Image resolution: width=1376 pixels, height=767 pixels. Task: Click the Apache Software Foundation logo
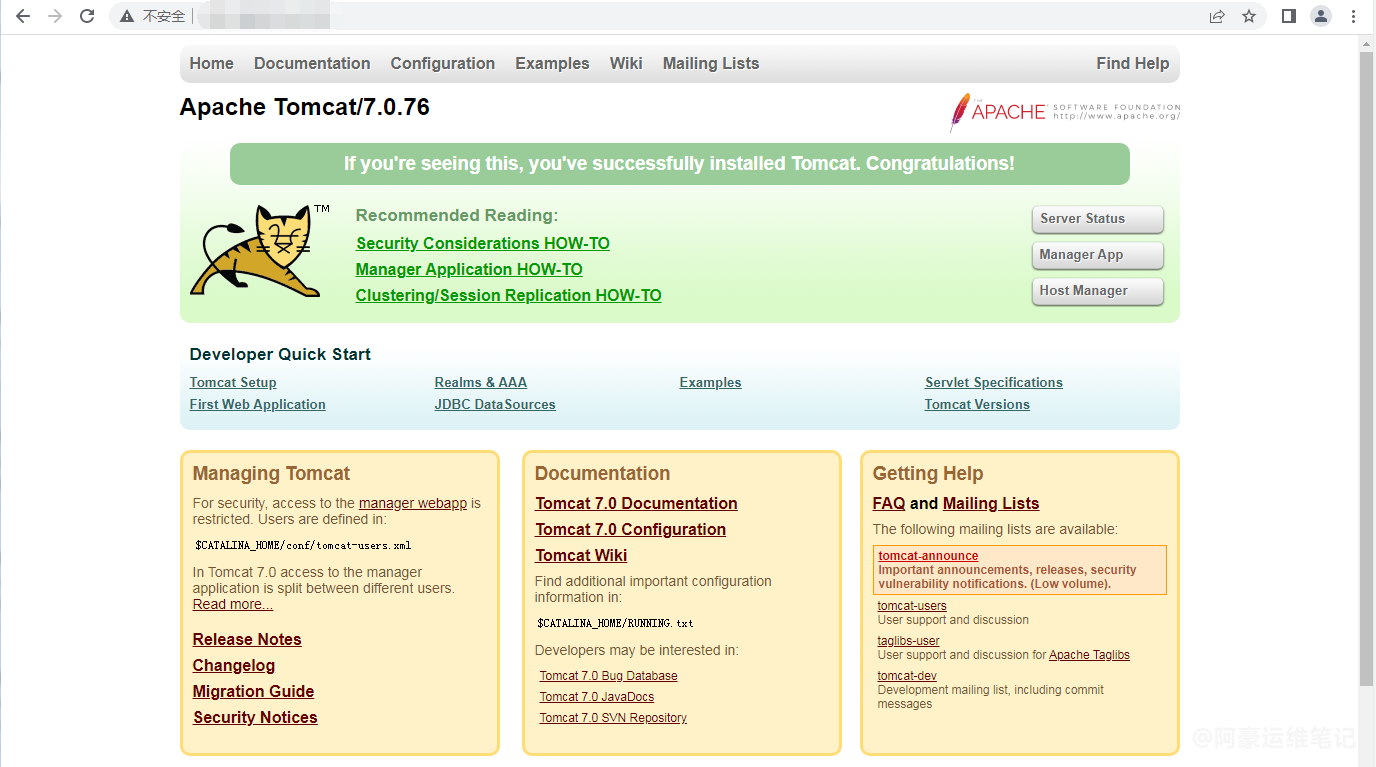[x=1065, y=111]
